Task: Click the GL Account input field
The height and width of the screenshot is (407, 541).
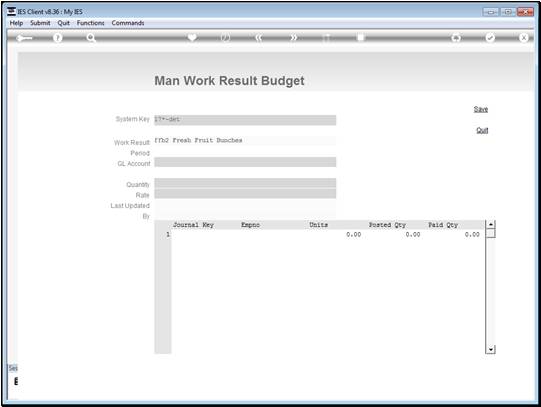Action: [245, 162]
